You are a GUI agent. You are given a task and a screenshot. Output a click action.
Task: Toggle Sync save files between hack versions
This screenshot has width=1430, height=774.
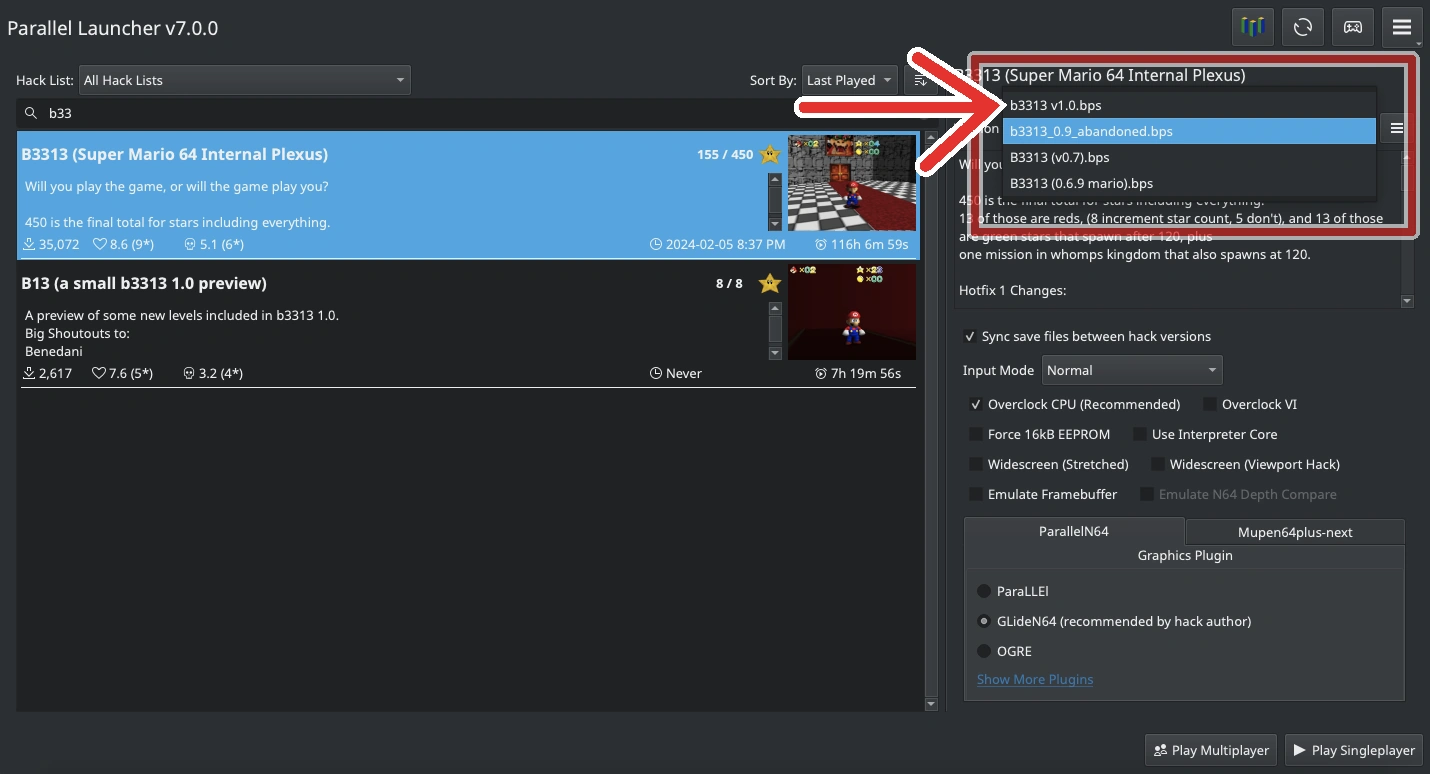point(970,336)
